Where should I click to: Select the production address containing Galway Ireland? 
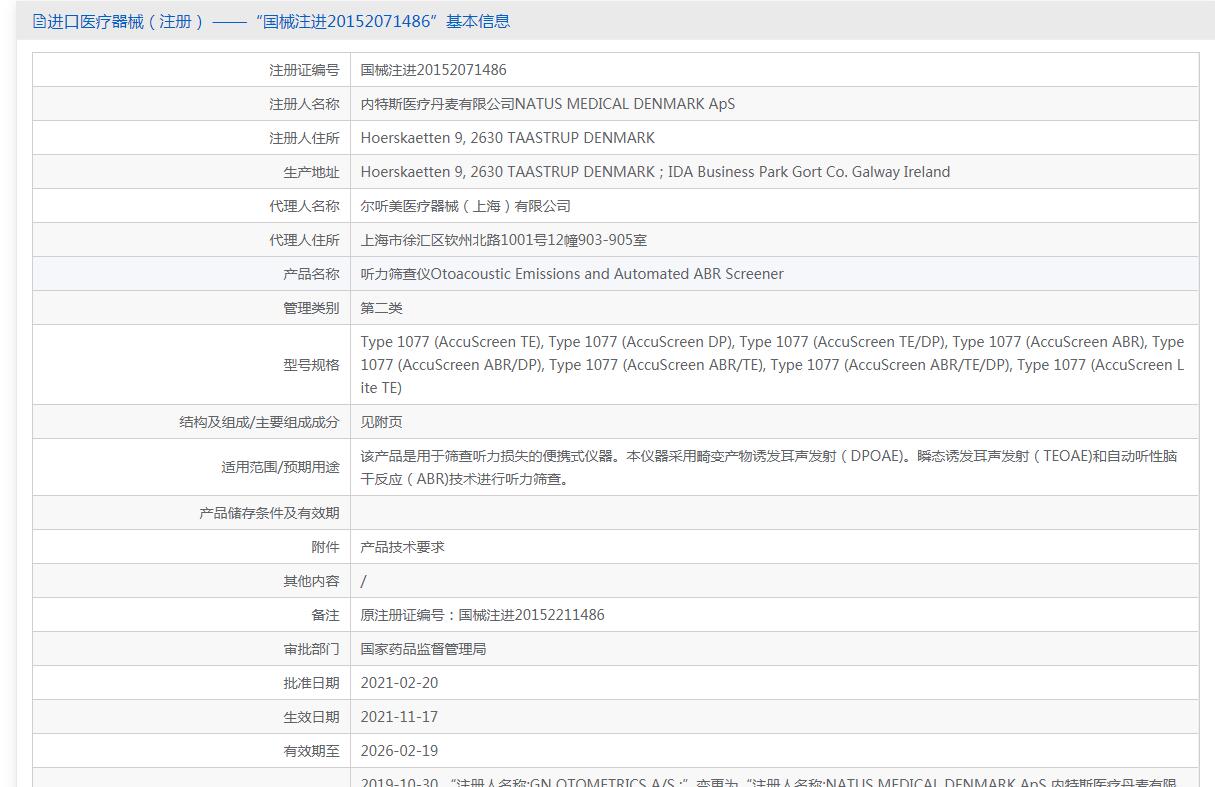tap(656, 172)
